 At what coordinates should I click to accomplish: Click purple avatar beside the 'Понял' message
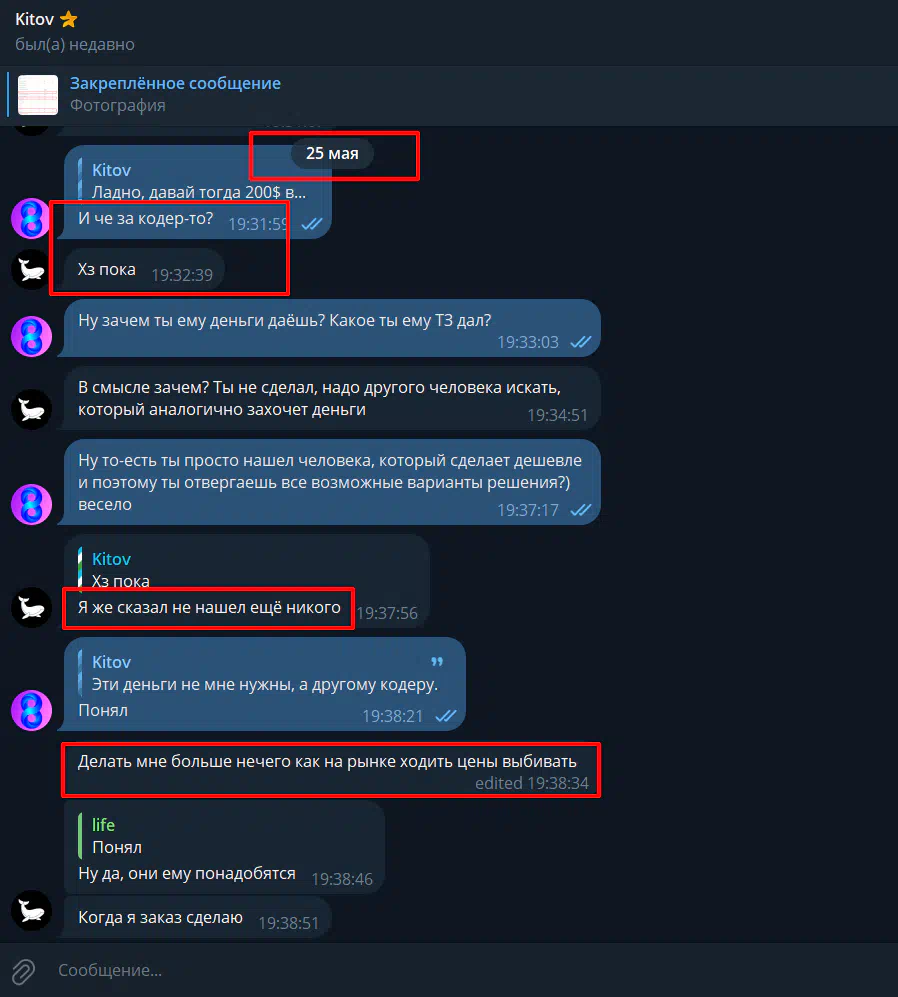(31, 710)
